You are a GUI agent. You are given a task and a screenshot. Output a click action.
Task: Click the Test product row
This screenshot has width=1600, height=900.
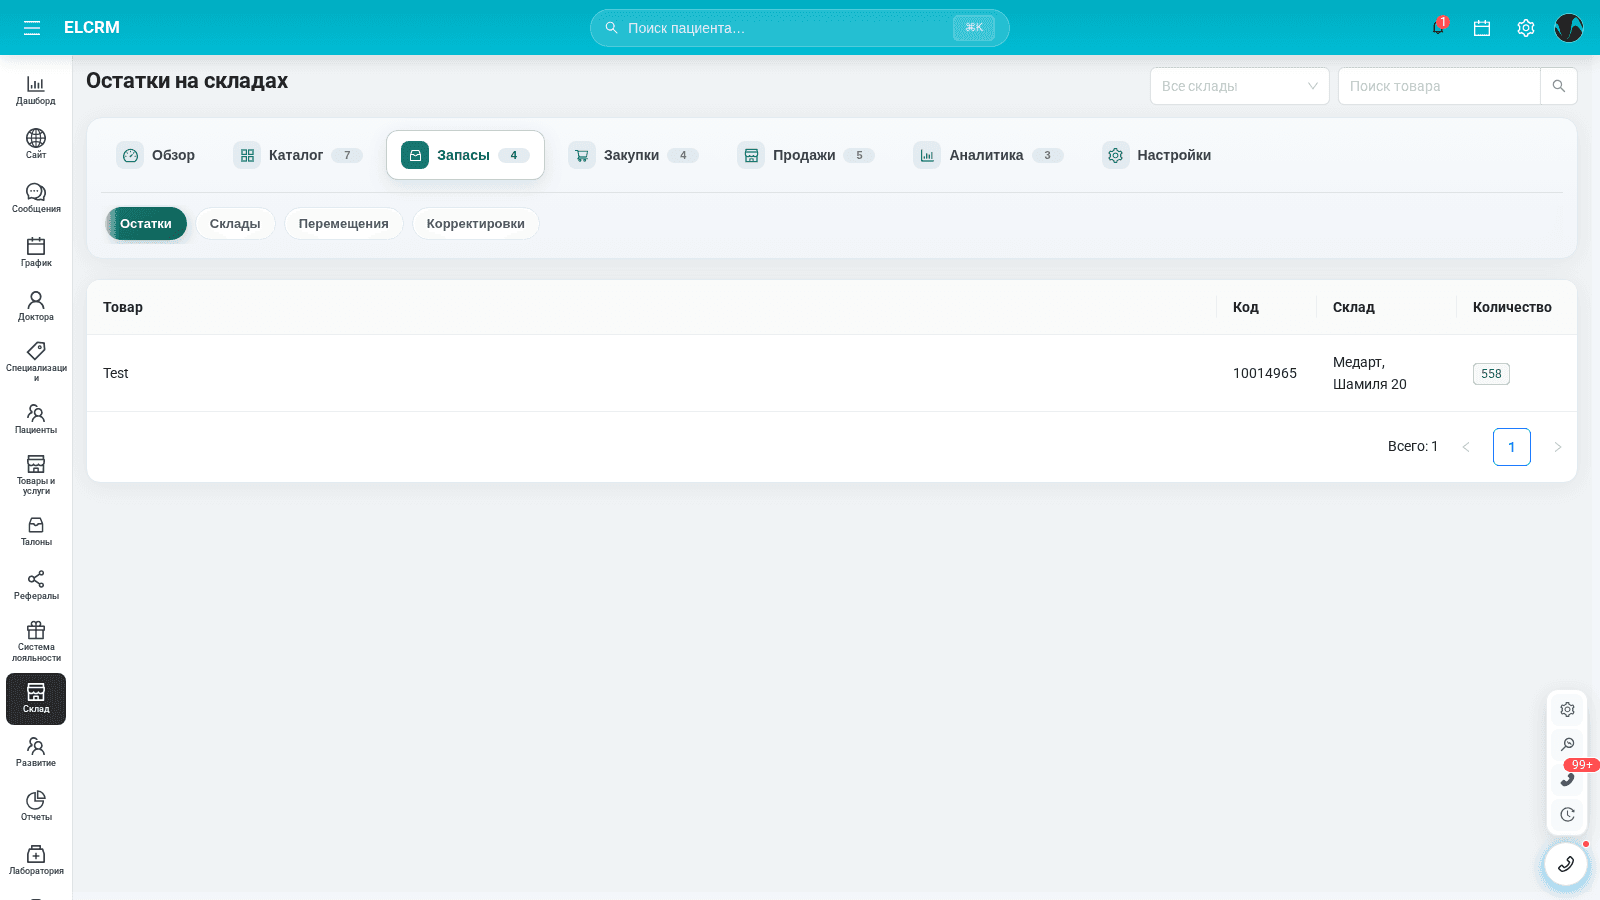[832, 373]
